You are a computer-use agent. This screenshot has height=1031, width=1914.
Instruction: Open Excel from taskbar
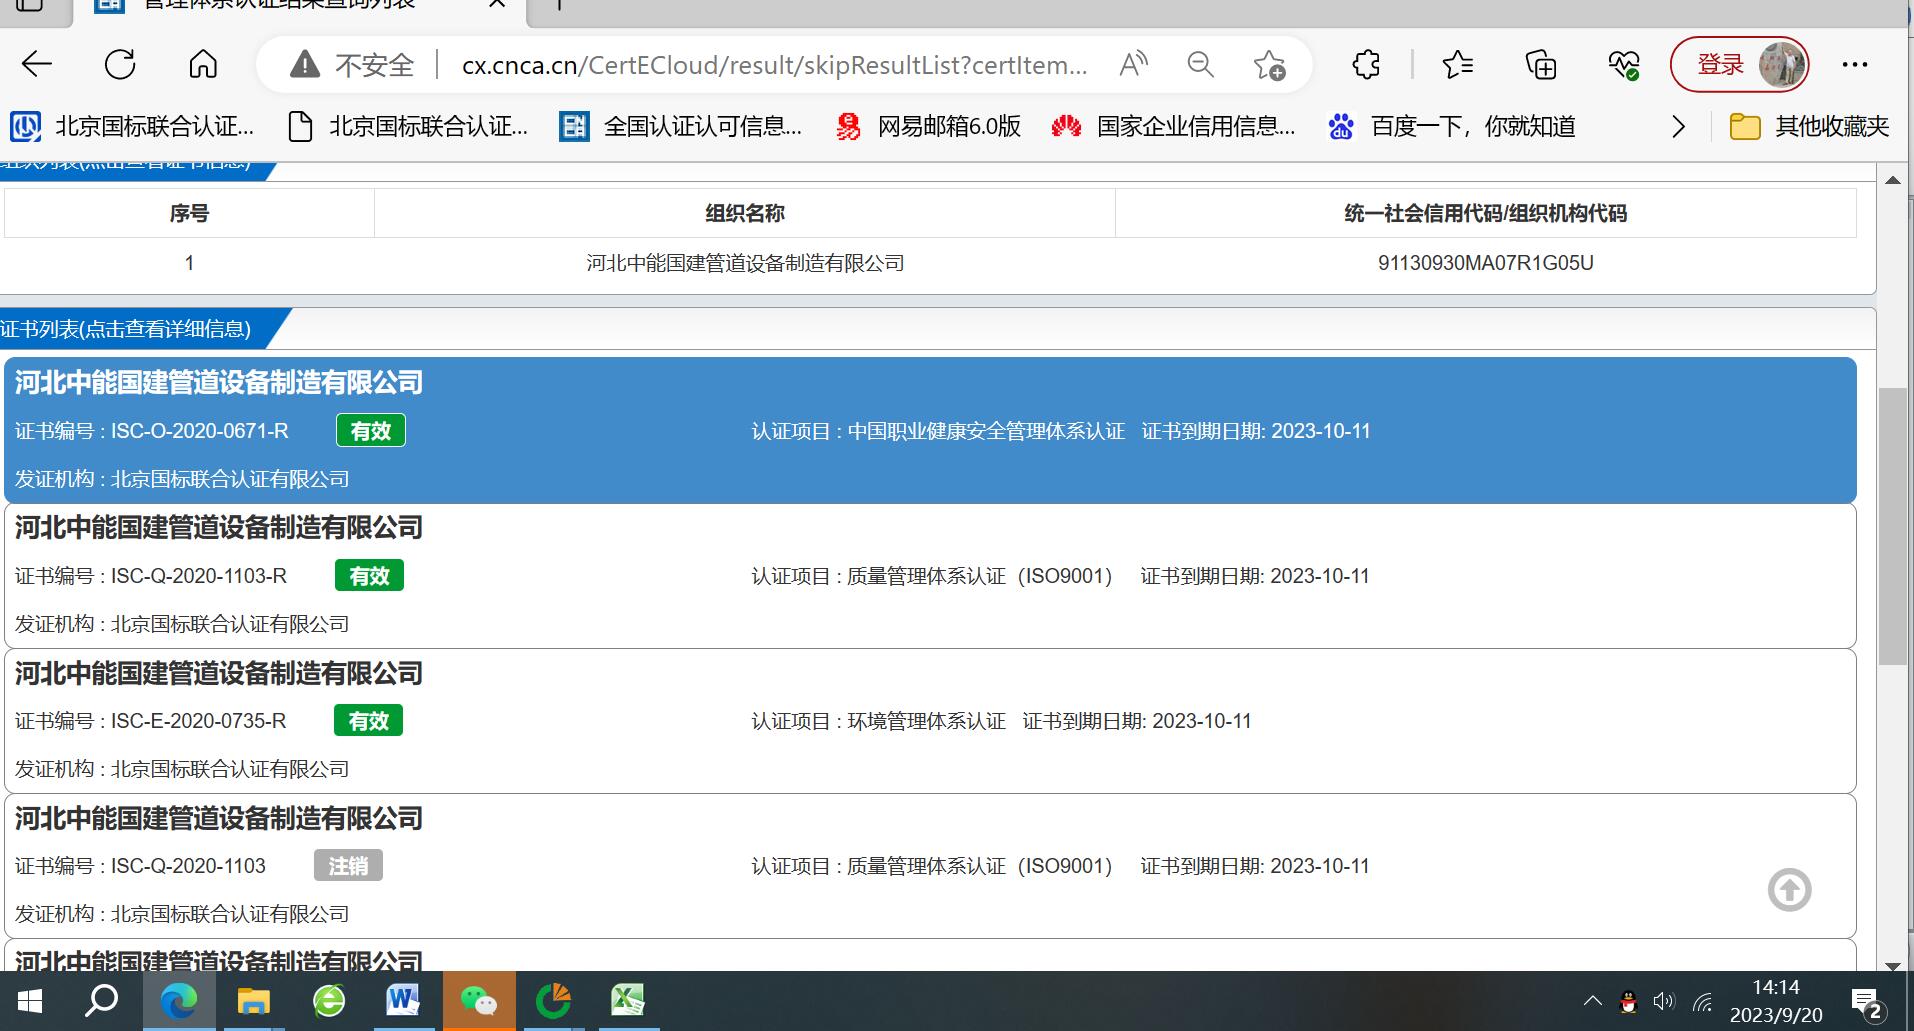click(628, 1000)
